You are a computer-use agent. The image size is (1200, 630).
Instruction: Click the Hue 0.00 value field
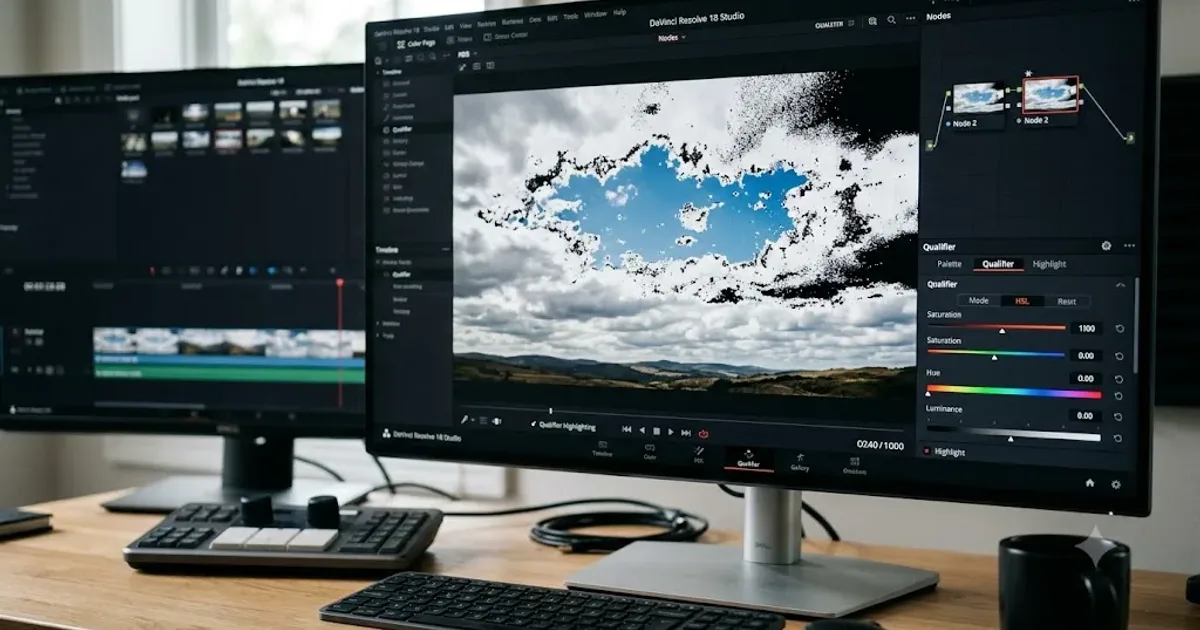pyautogui.click(x=1085, y=378)
